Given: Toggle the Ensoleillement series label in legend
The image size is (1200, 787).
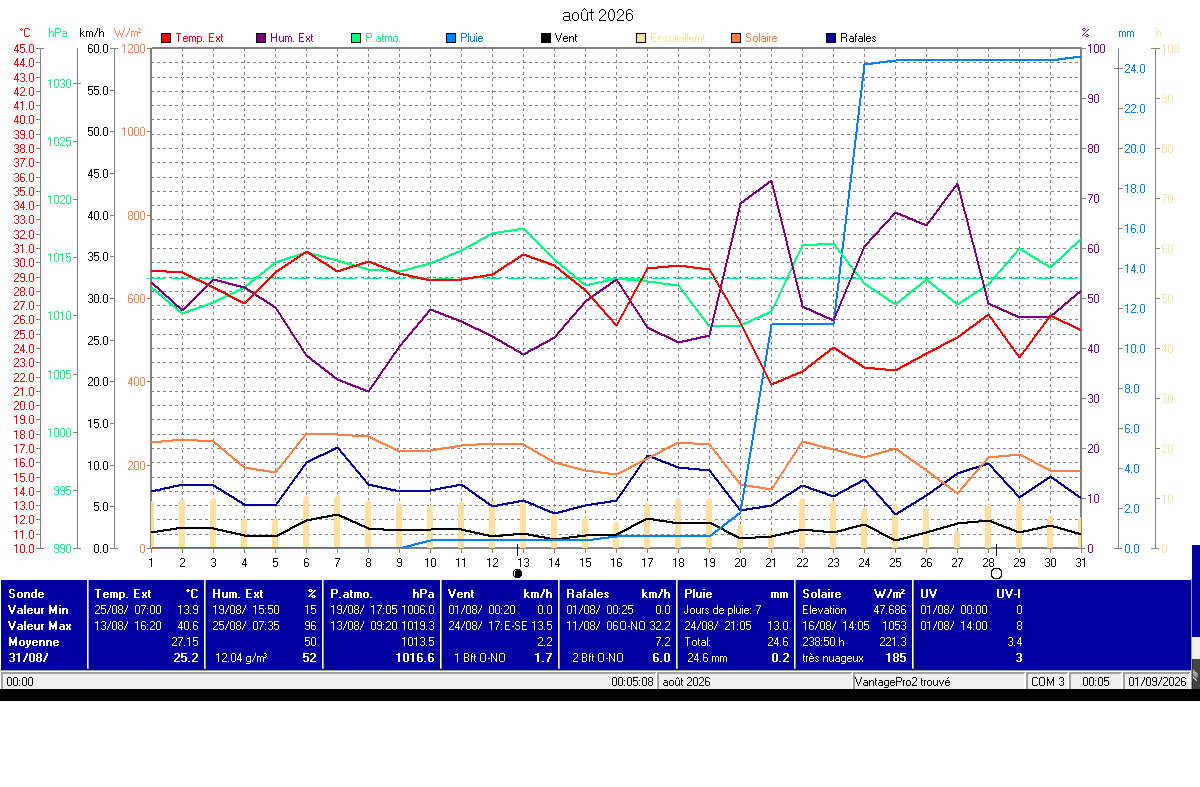Looking at the screenshot, I should (x=677, y=38).
